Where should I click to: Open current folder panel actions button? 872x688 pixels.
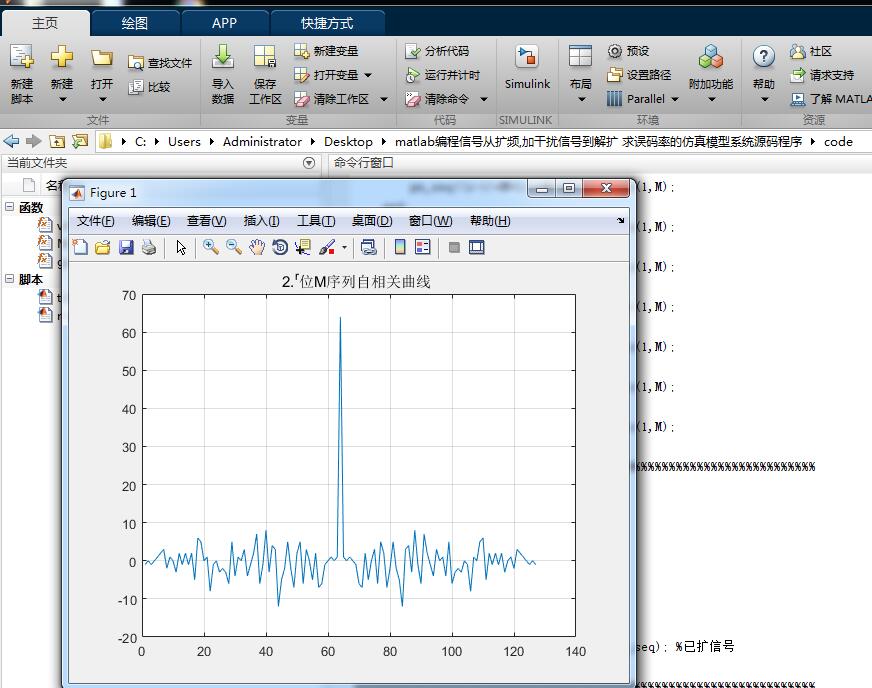pos(309,163)
